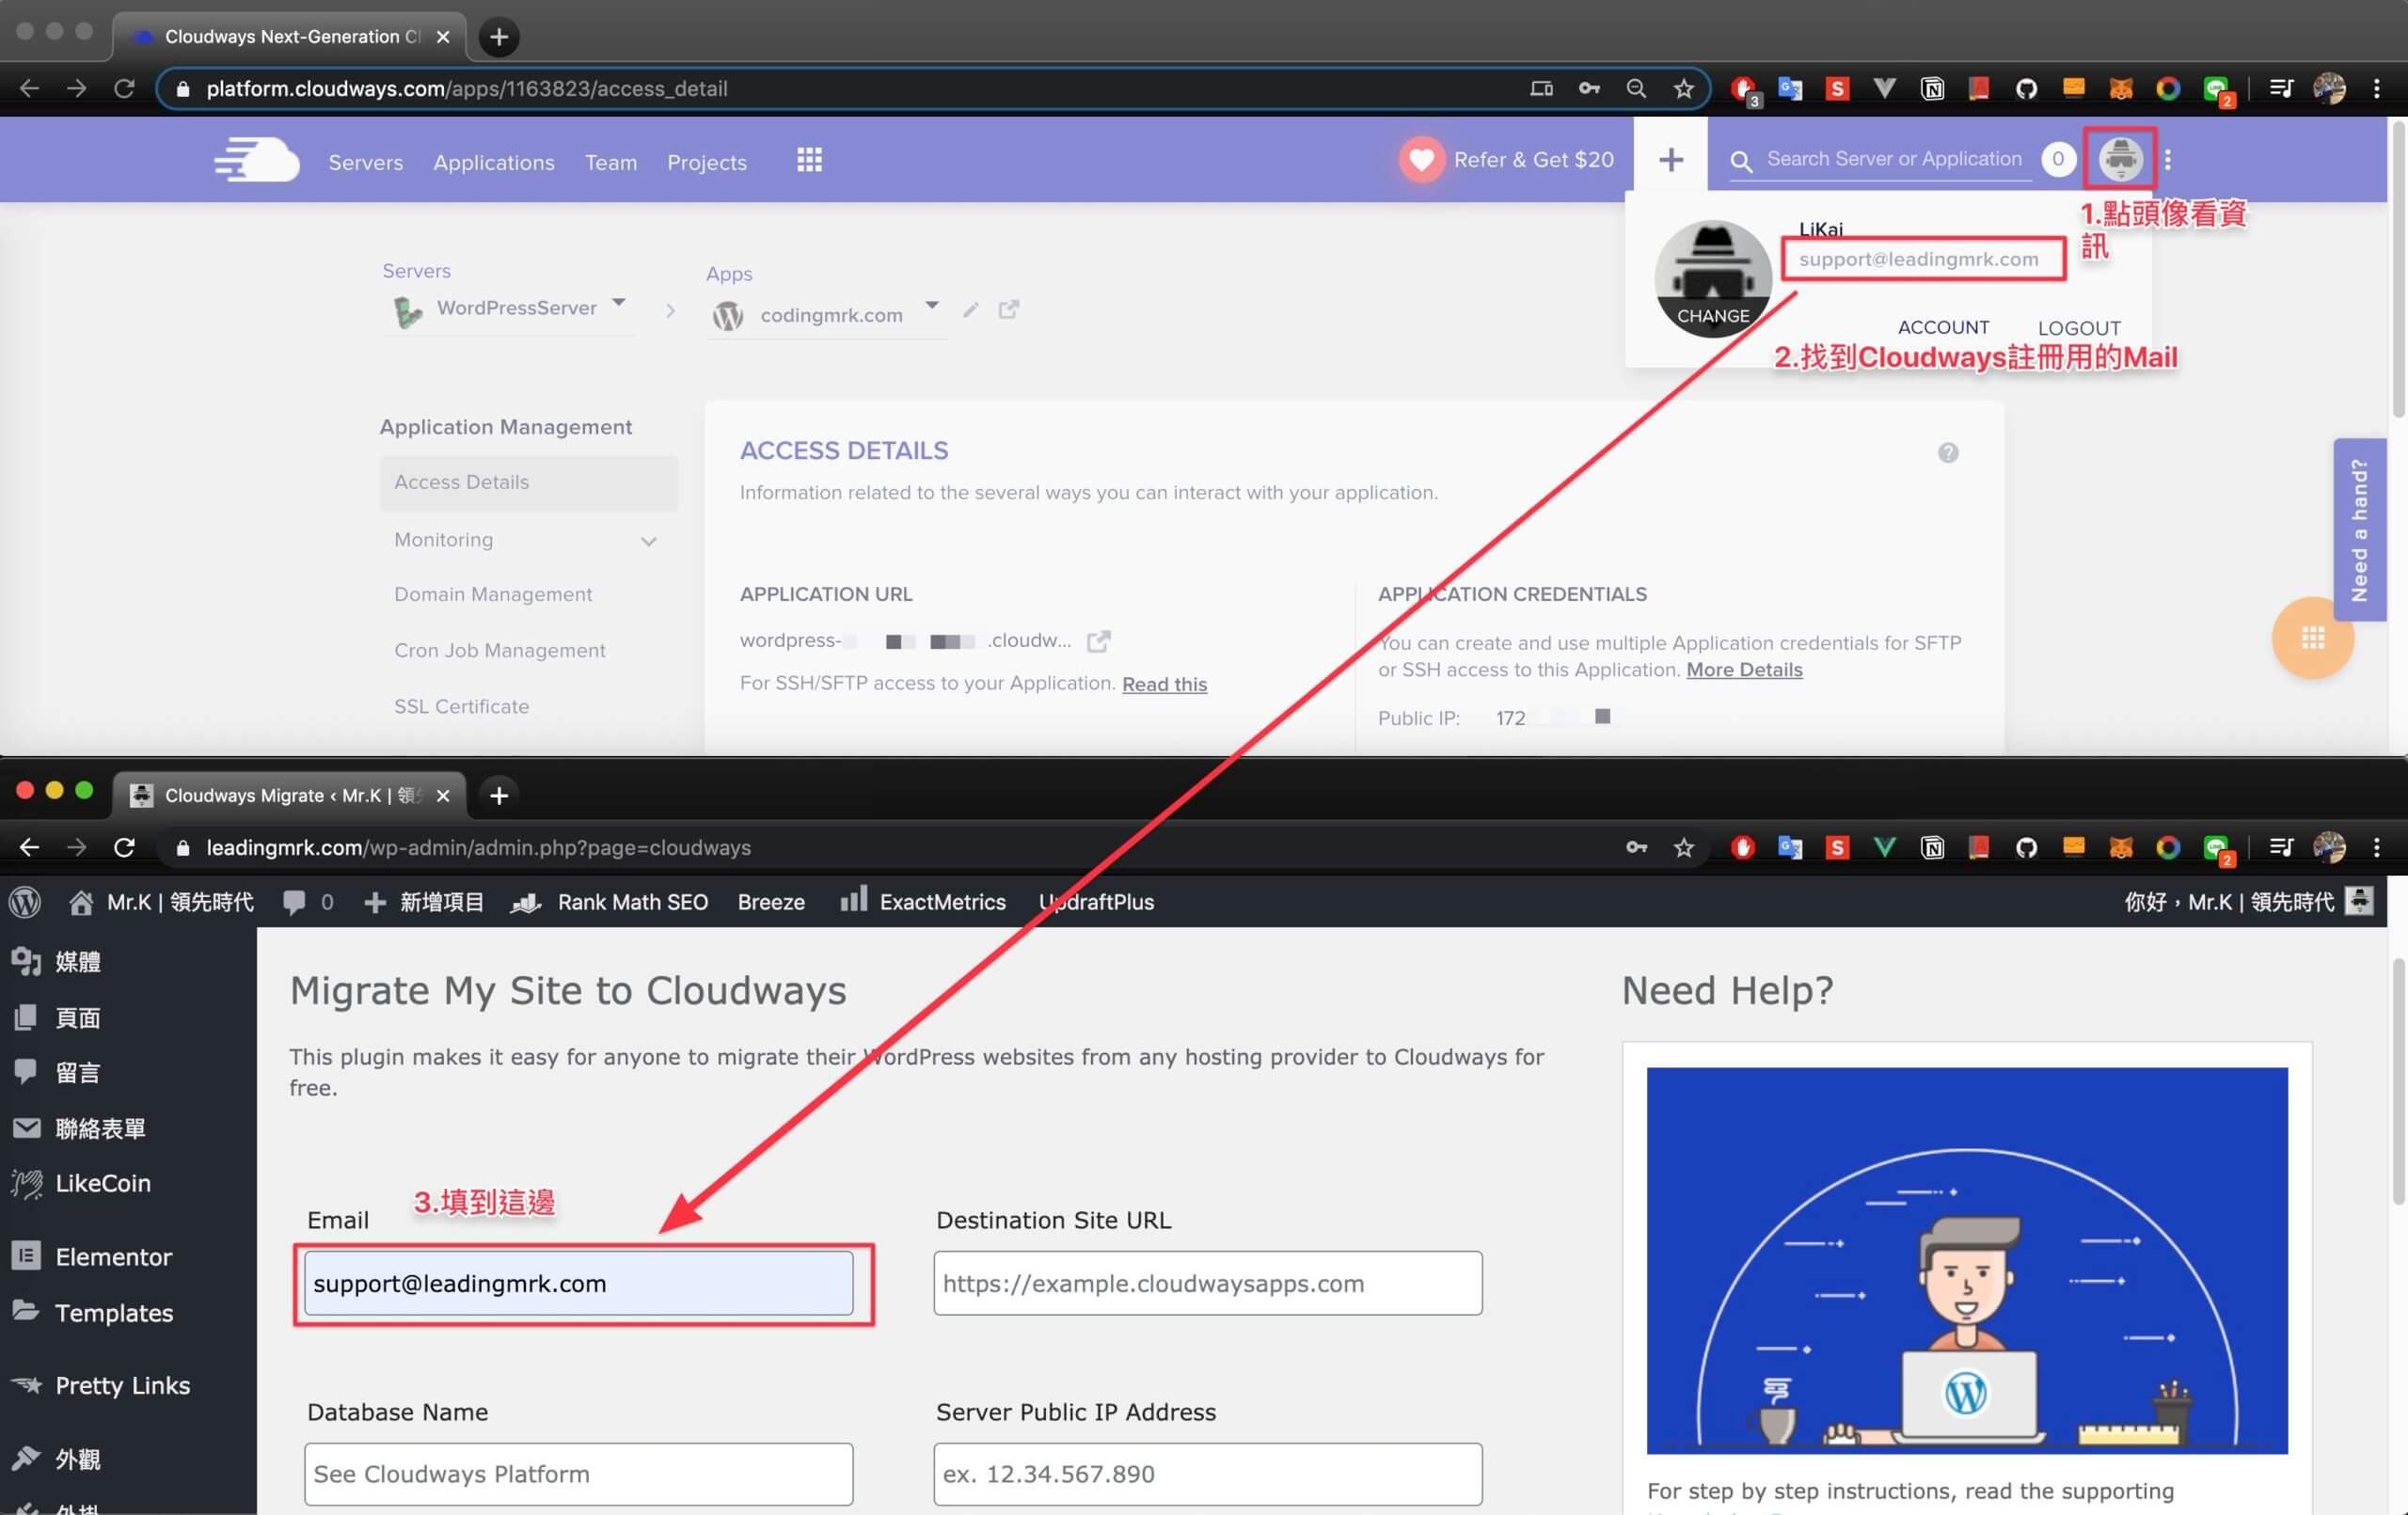This screenshot has width=2408, height=1515.
Task: Click LOGOUT in the profile popup
Action: (x=2079, y=329)
